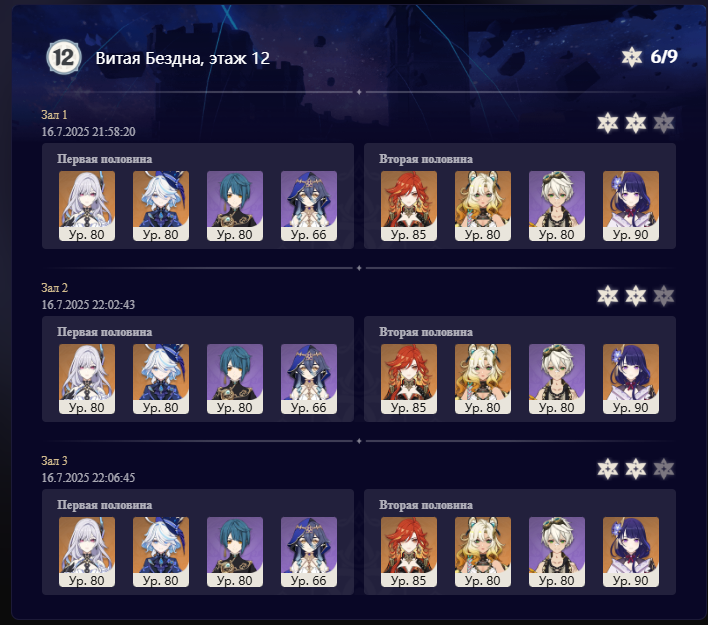
Task: Select white-haired Ур. 80 character in Зал 1 first half
Action: click(87, 205)
